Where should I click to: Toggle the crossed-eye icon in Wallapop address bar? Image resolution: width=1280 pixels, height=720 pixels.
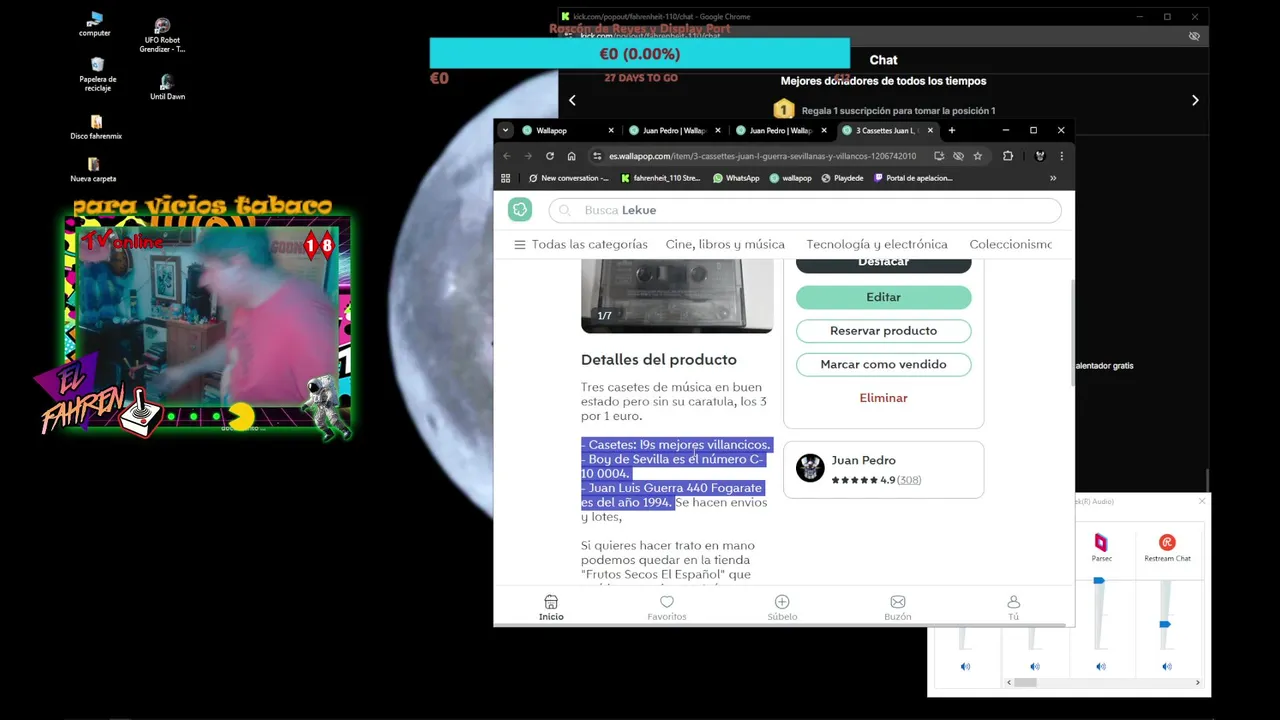pyautogui.click(x=958, y=156)
